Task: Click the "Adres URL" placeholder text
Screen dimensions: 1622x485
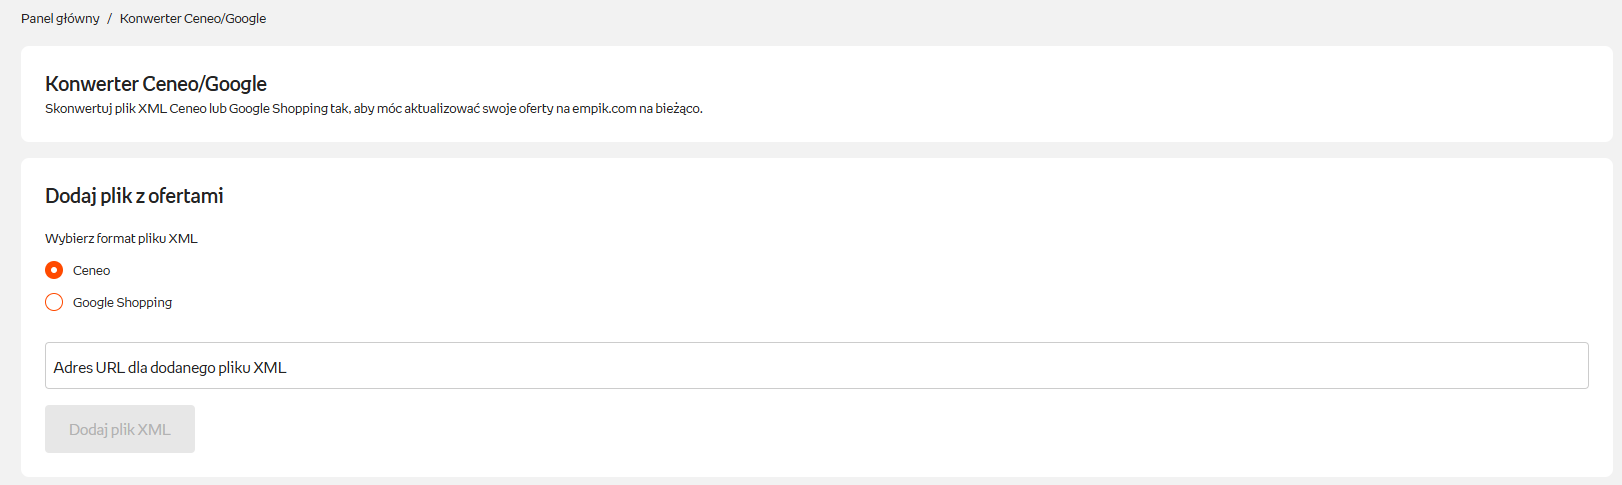Action: click(89, 368)
